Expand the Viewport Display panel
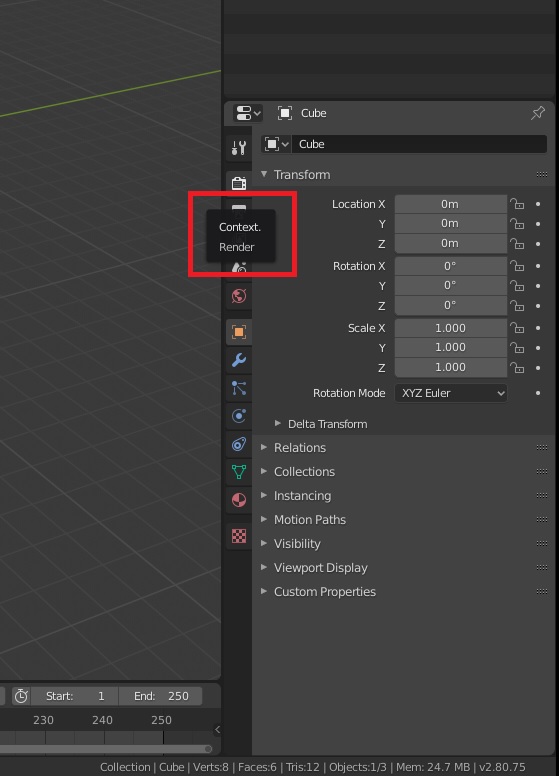 [x=264, y=567]
